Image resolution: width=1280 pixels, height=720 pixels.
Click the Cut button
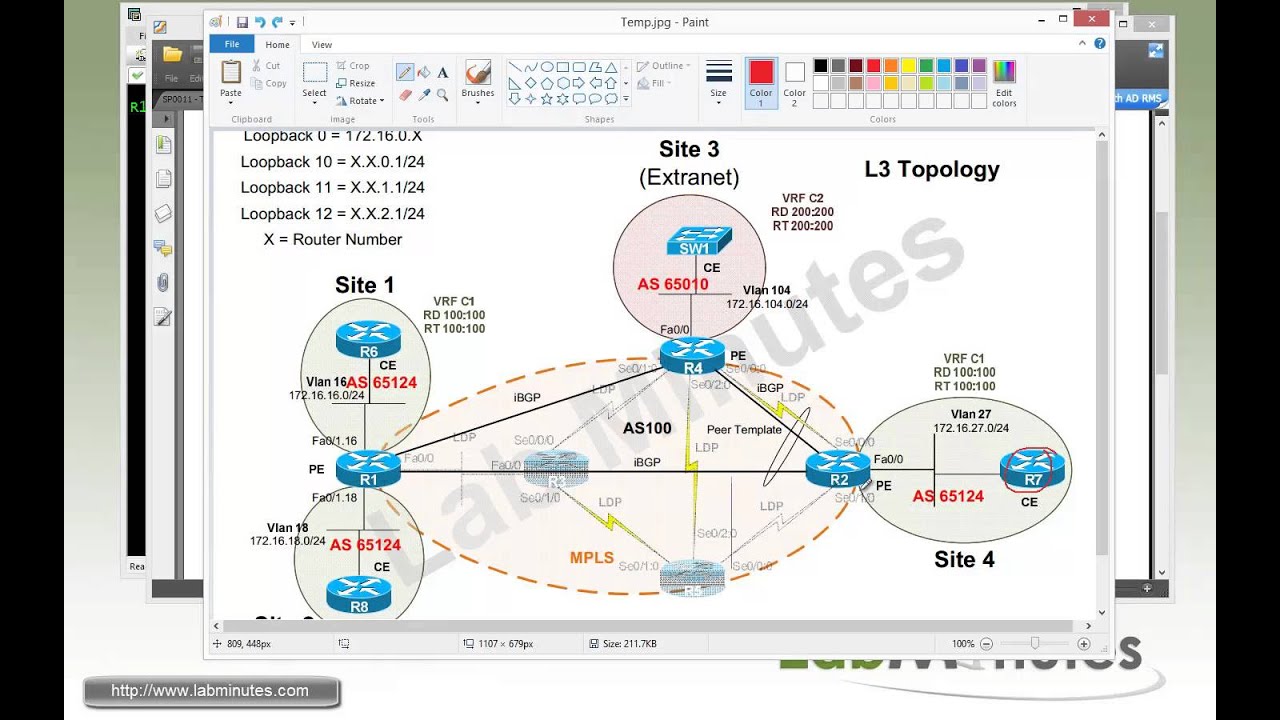coord(266,66)
